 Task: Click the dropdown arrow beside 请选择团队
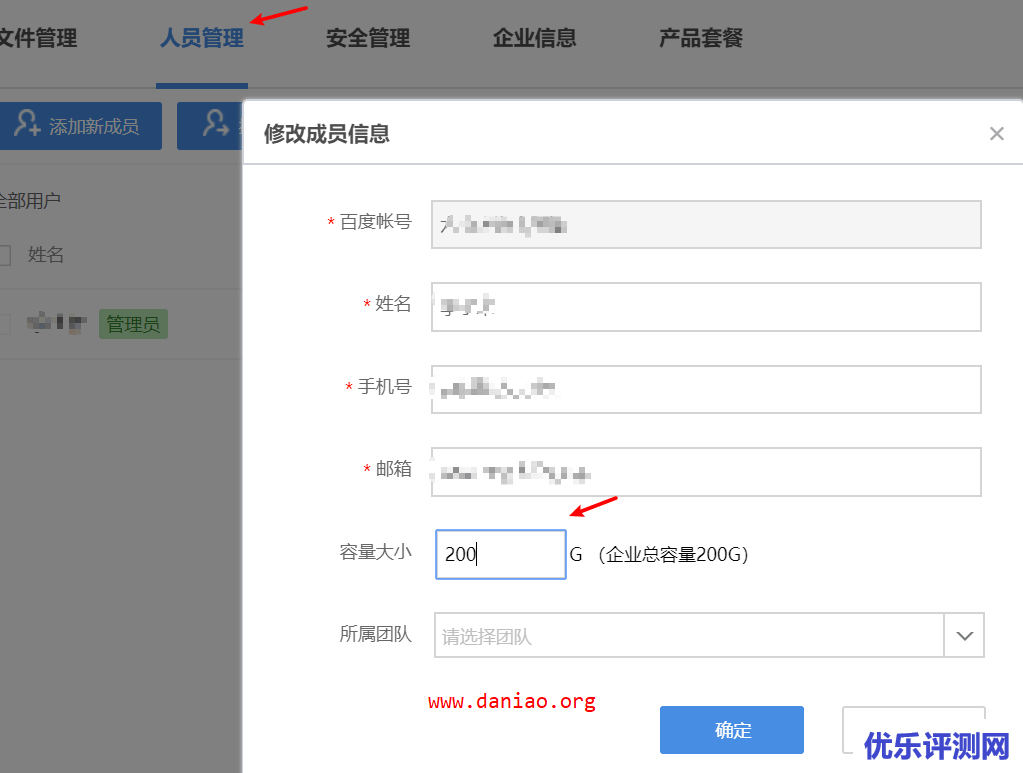pos(964,635)
